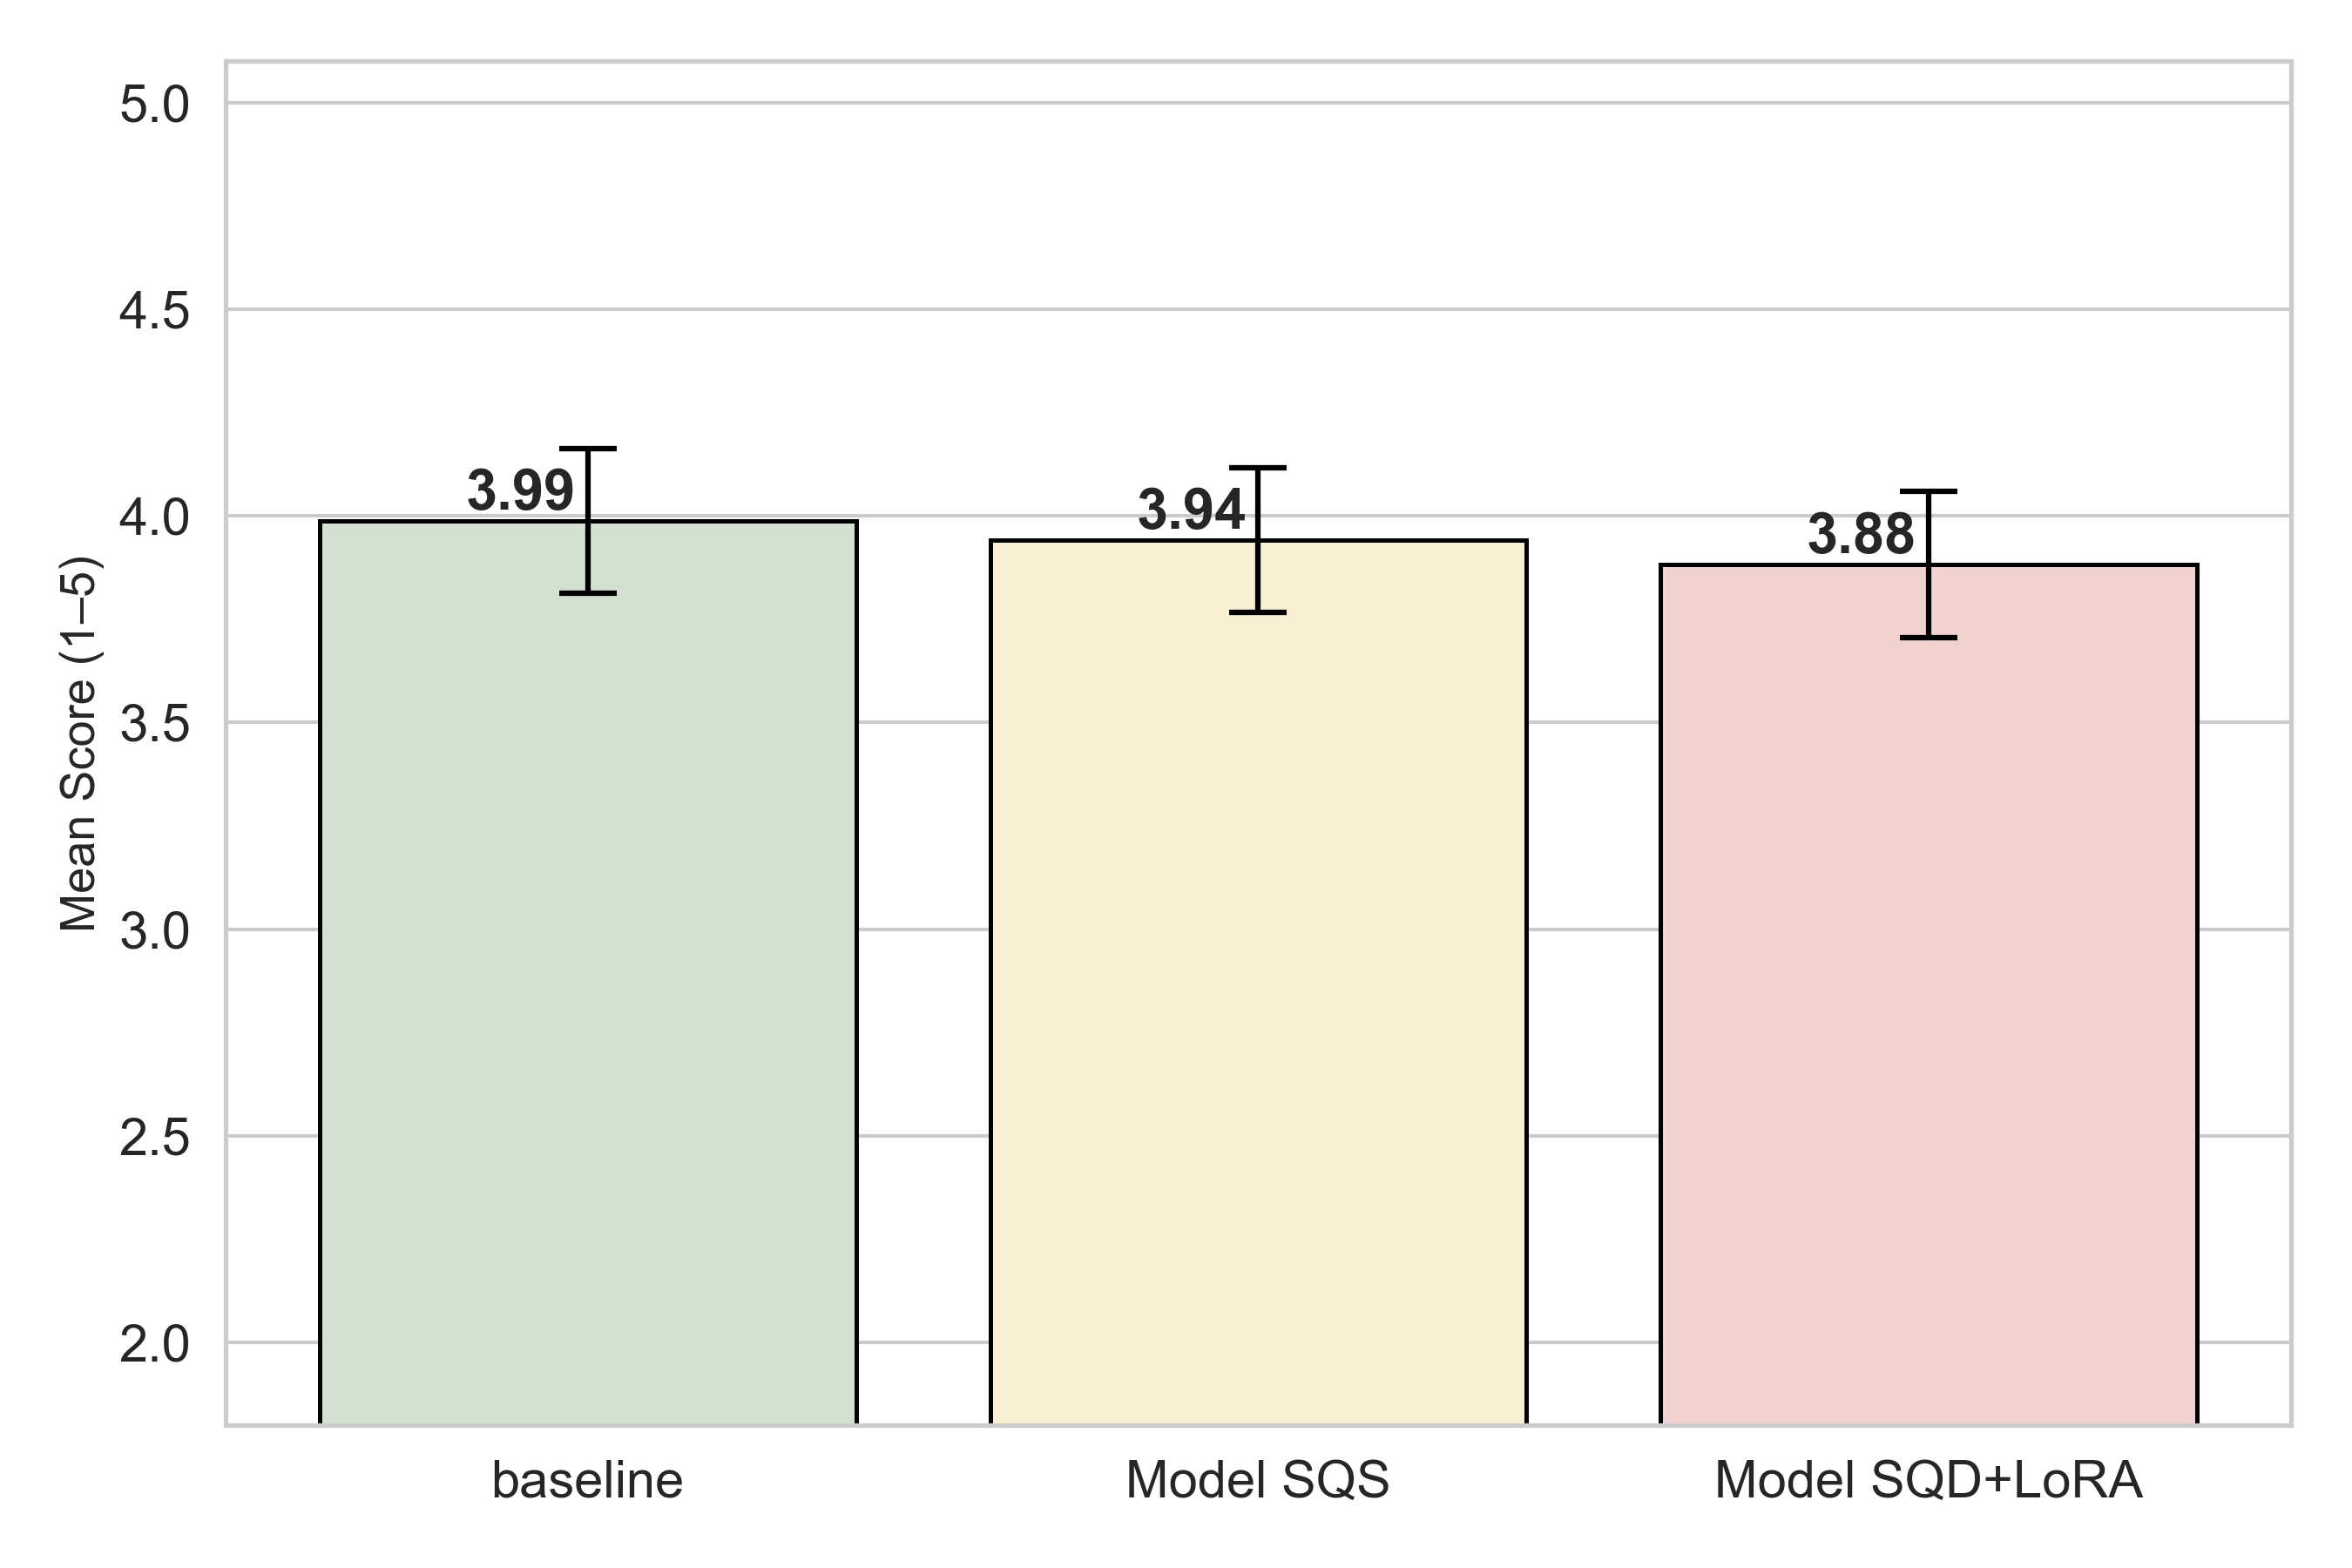Click the "baseline" x-axis label

tap(587, 1480)
